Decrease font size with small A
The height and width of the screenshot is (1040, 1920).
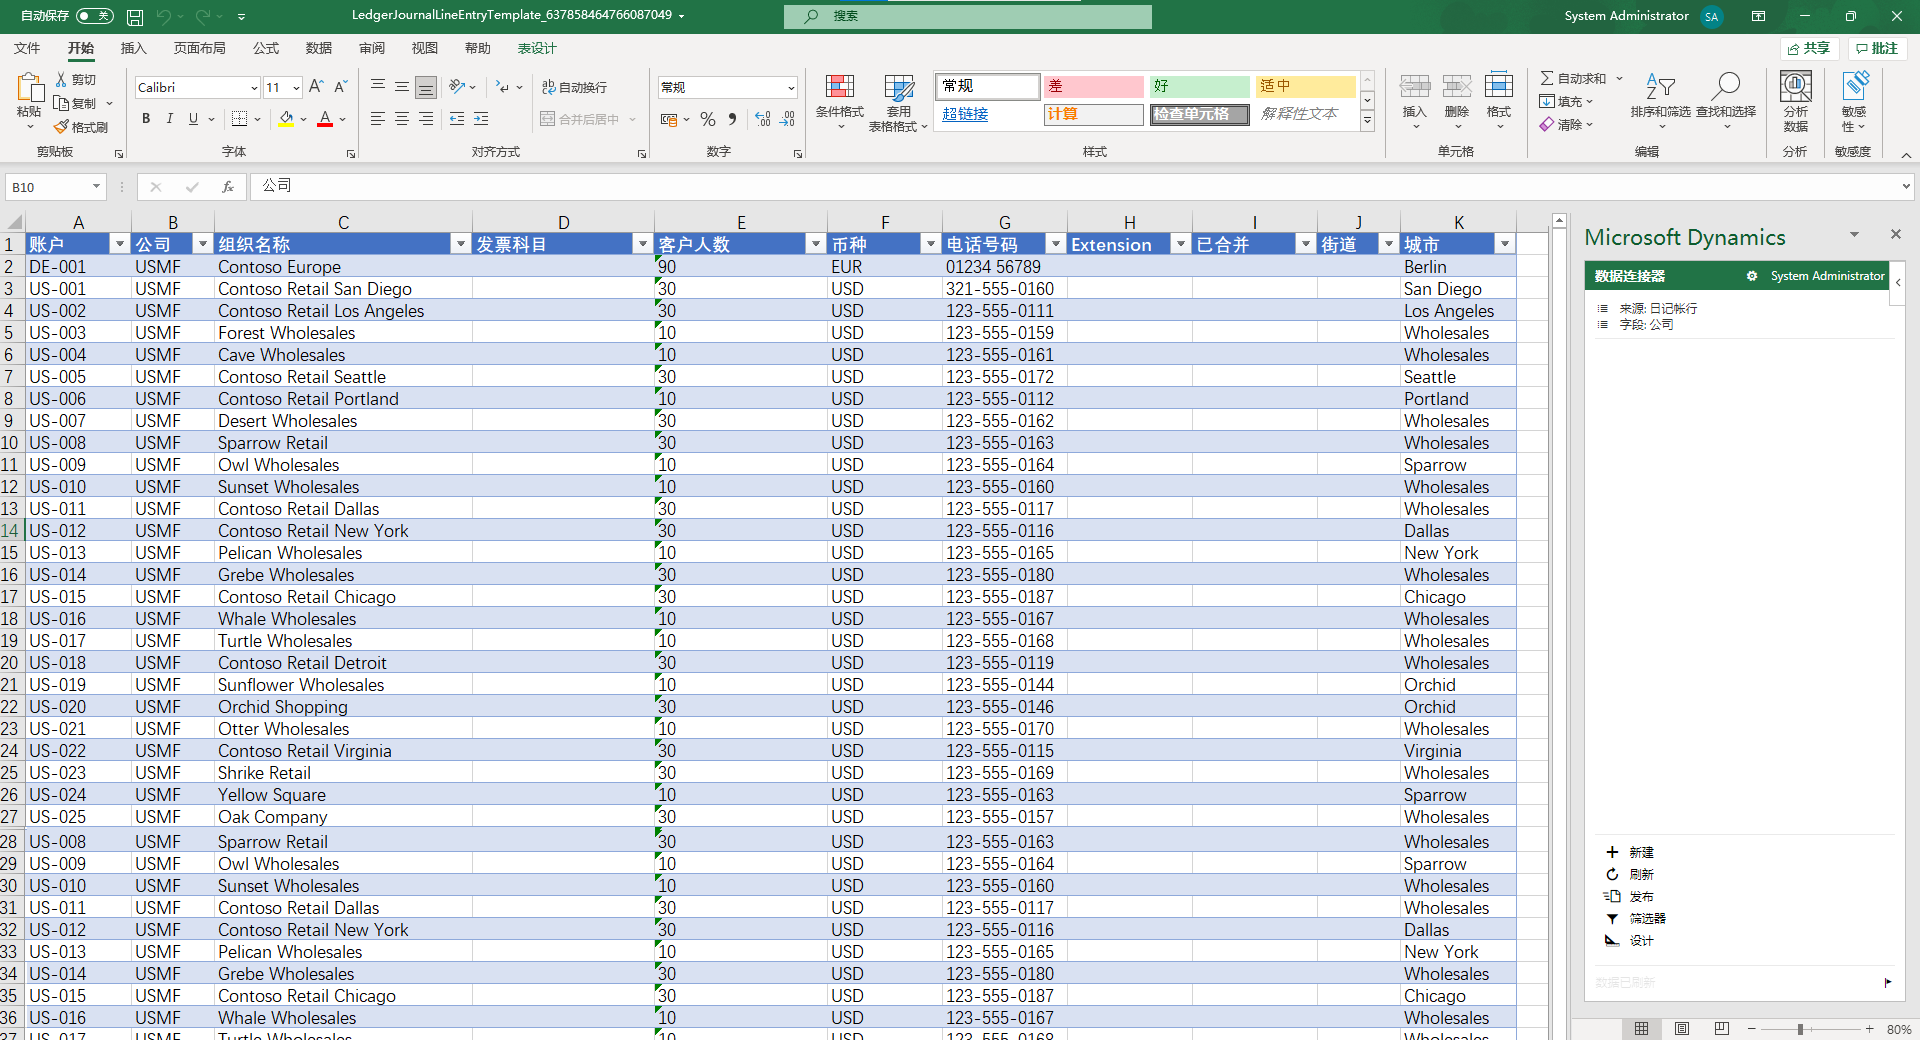340,87
